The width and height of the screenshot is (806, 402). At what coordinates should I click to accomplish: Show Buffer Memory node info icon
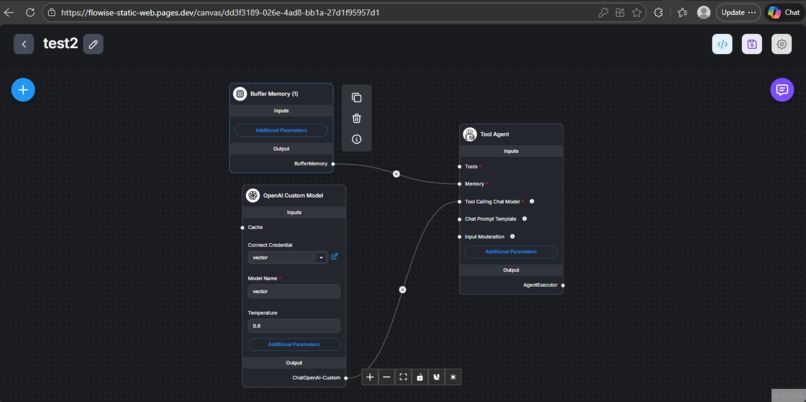pos(357,139)
